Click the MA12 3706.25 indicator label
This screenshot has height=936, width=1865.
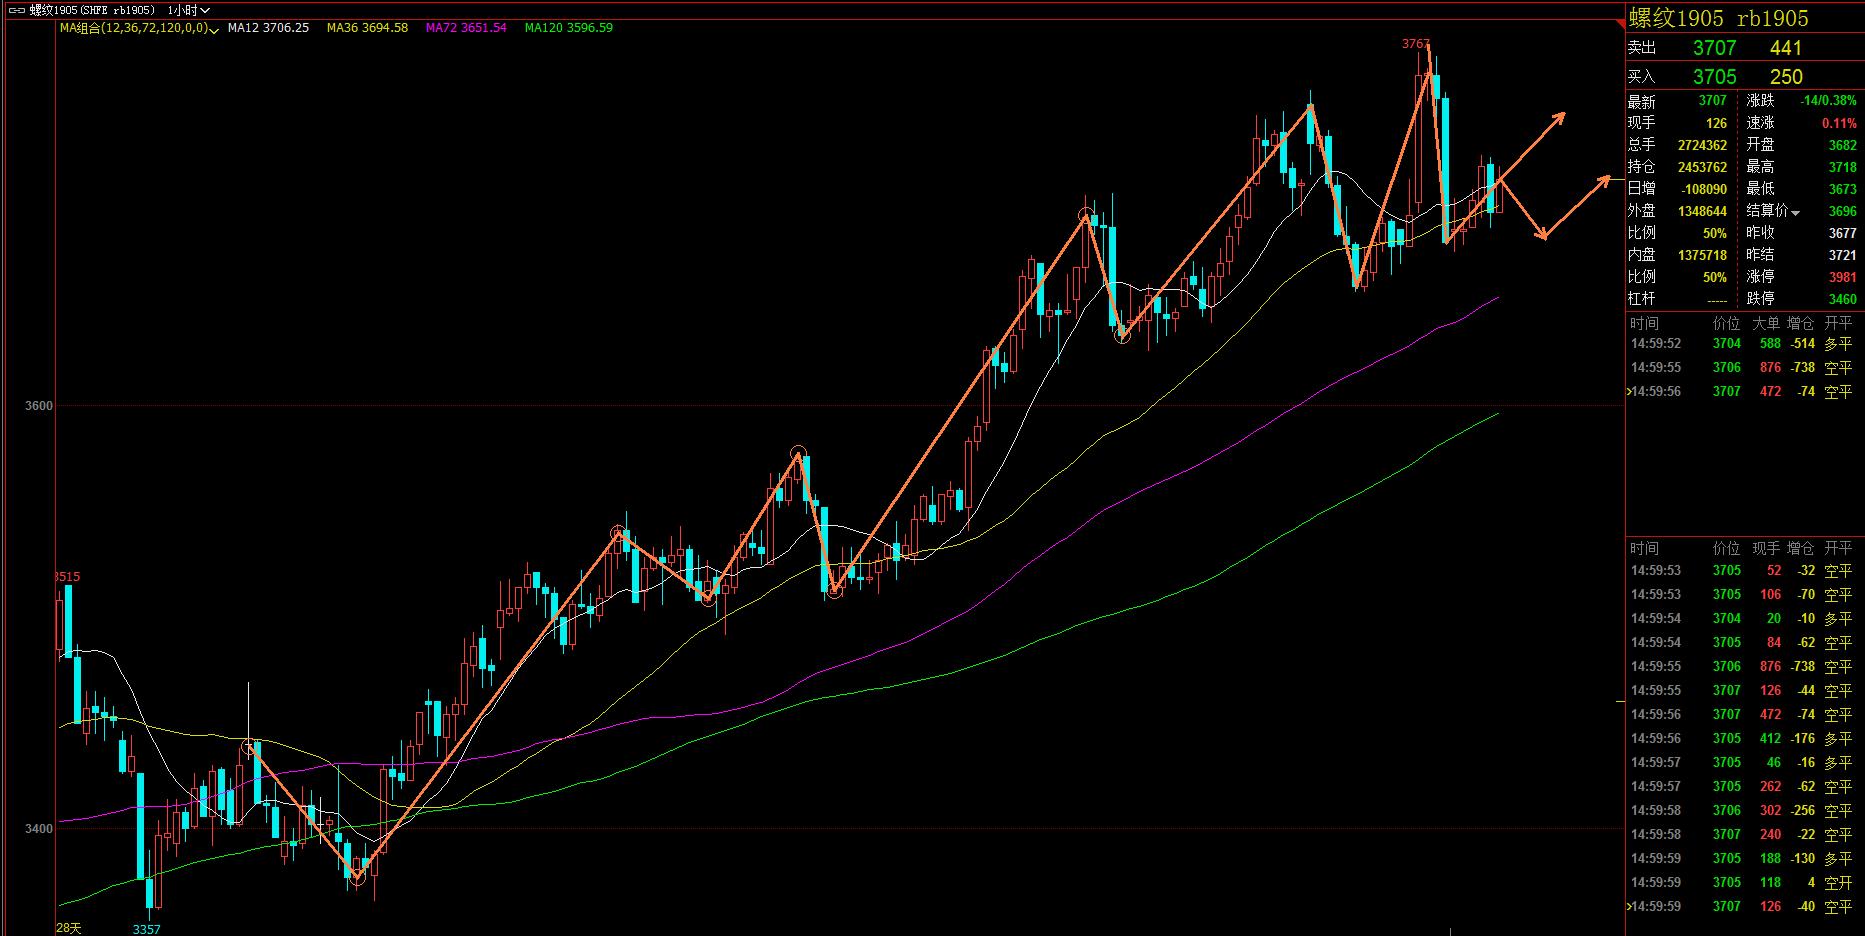(268, 28)
